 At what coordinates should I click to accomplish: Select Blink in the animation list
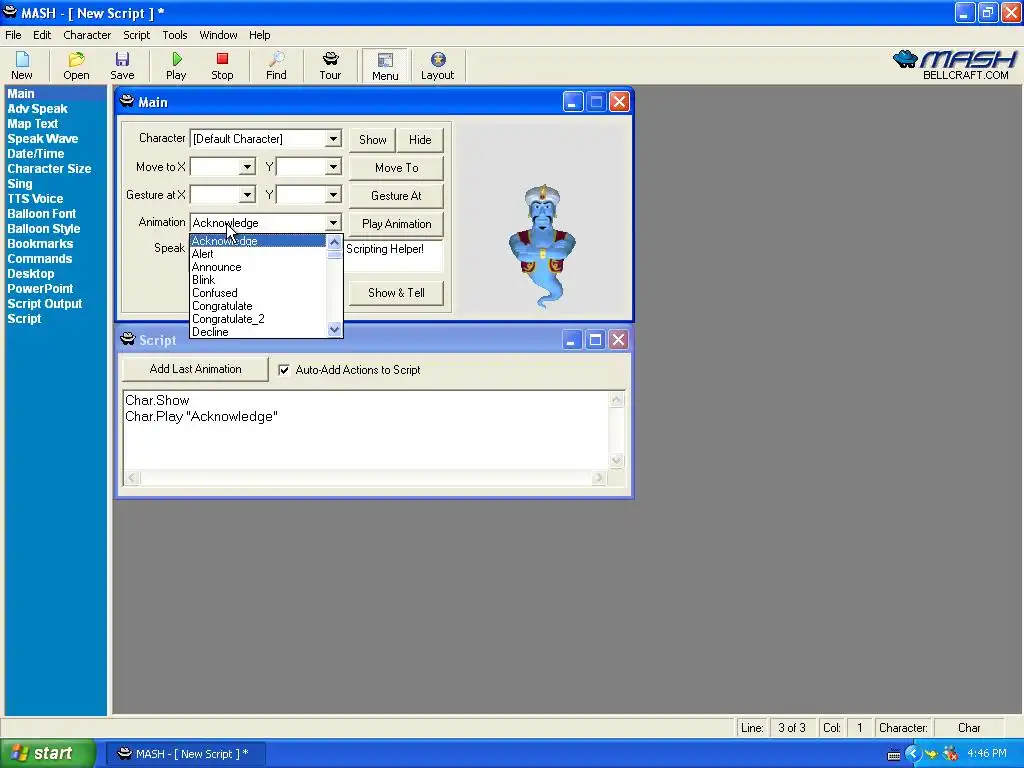tap(258, 280)
